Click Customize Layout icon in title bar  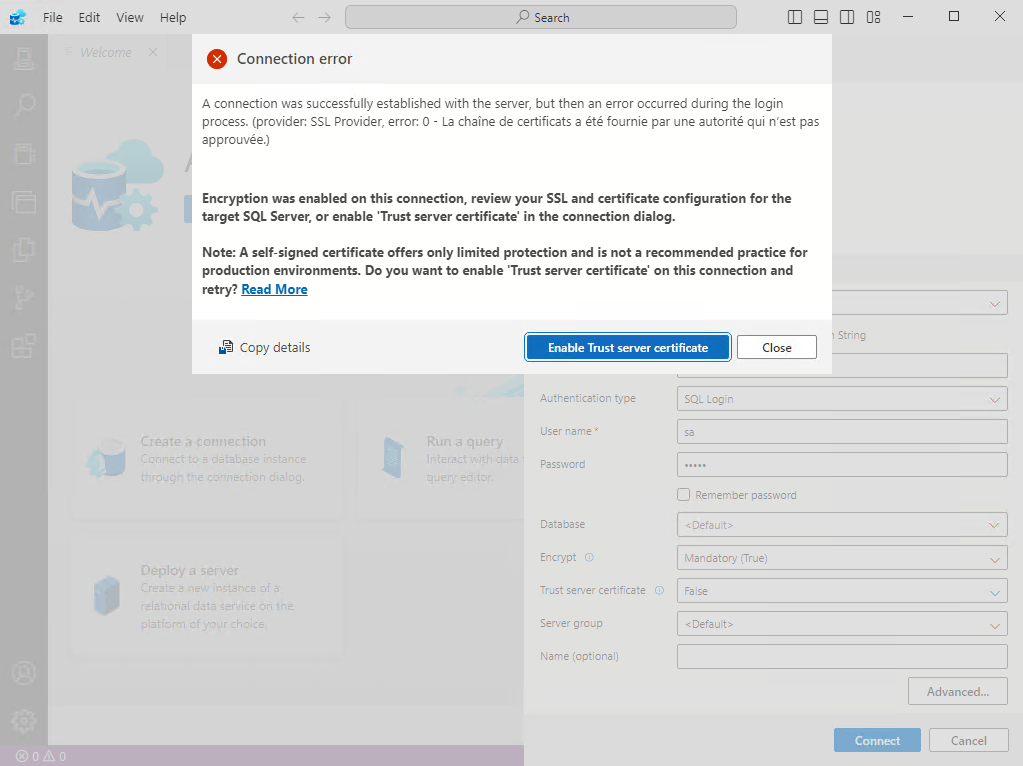point(874,17)
